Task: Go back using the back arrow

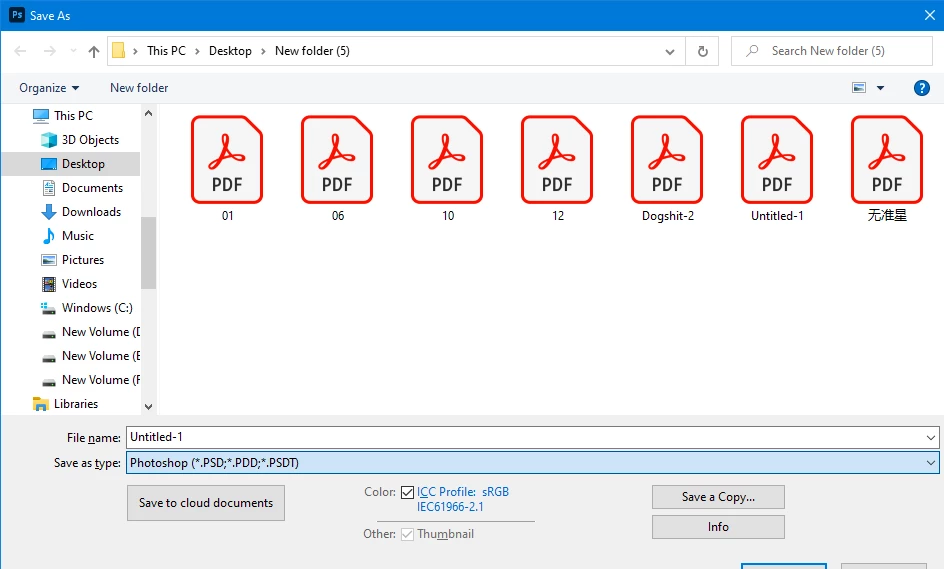Action: coord(20,51)
